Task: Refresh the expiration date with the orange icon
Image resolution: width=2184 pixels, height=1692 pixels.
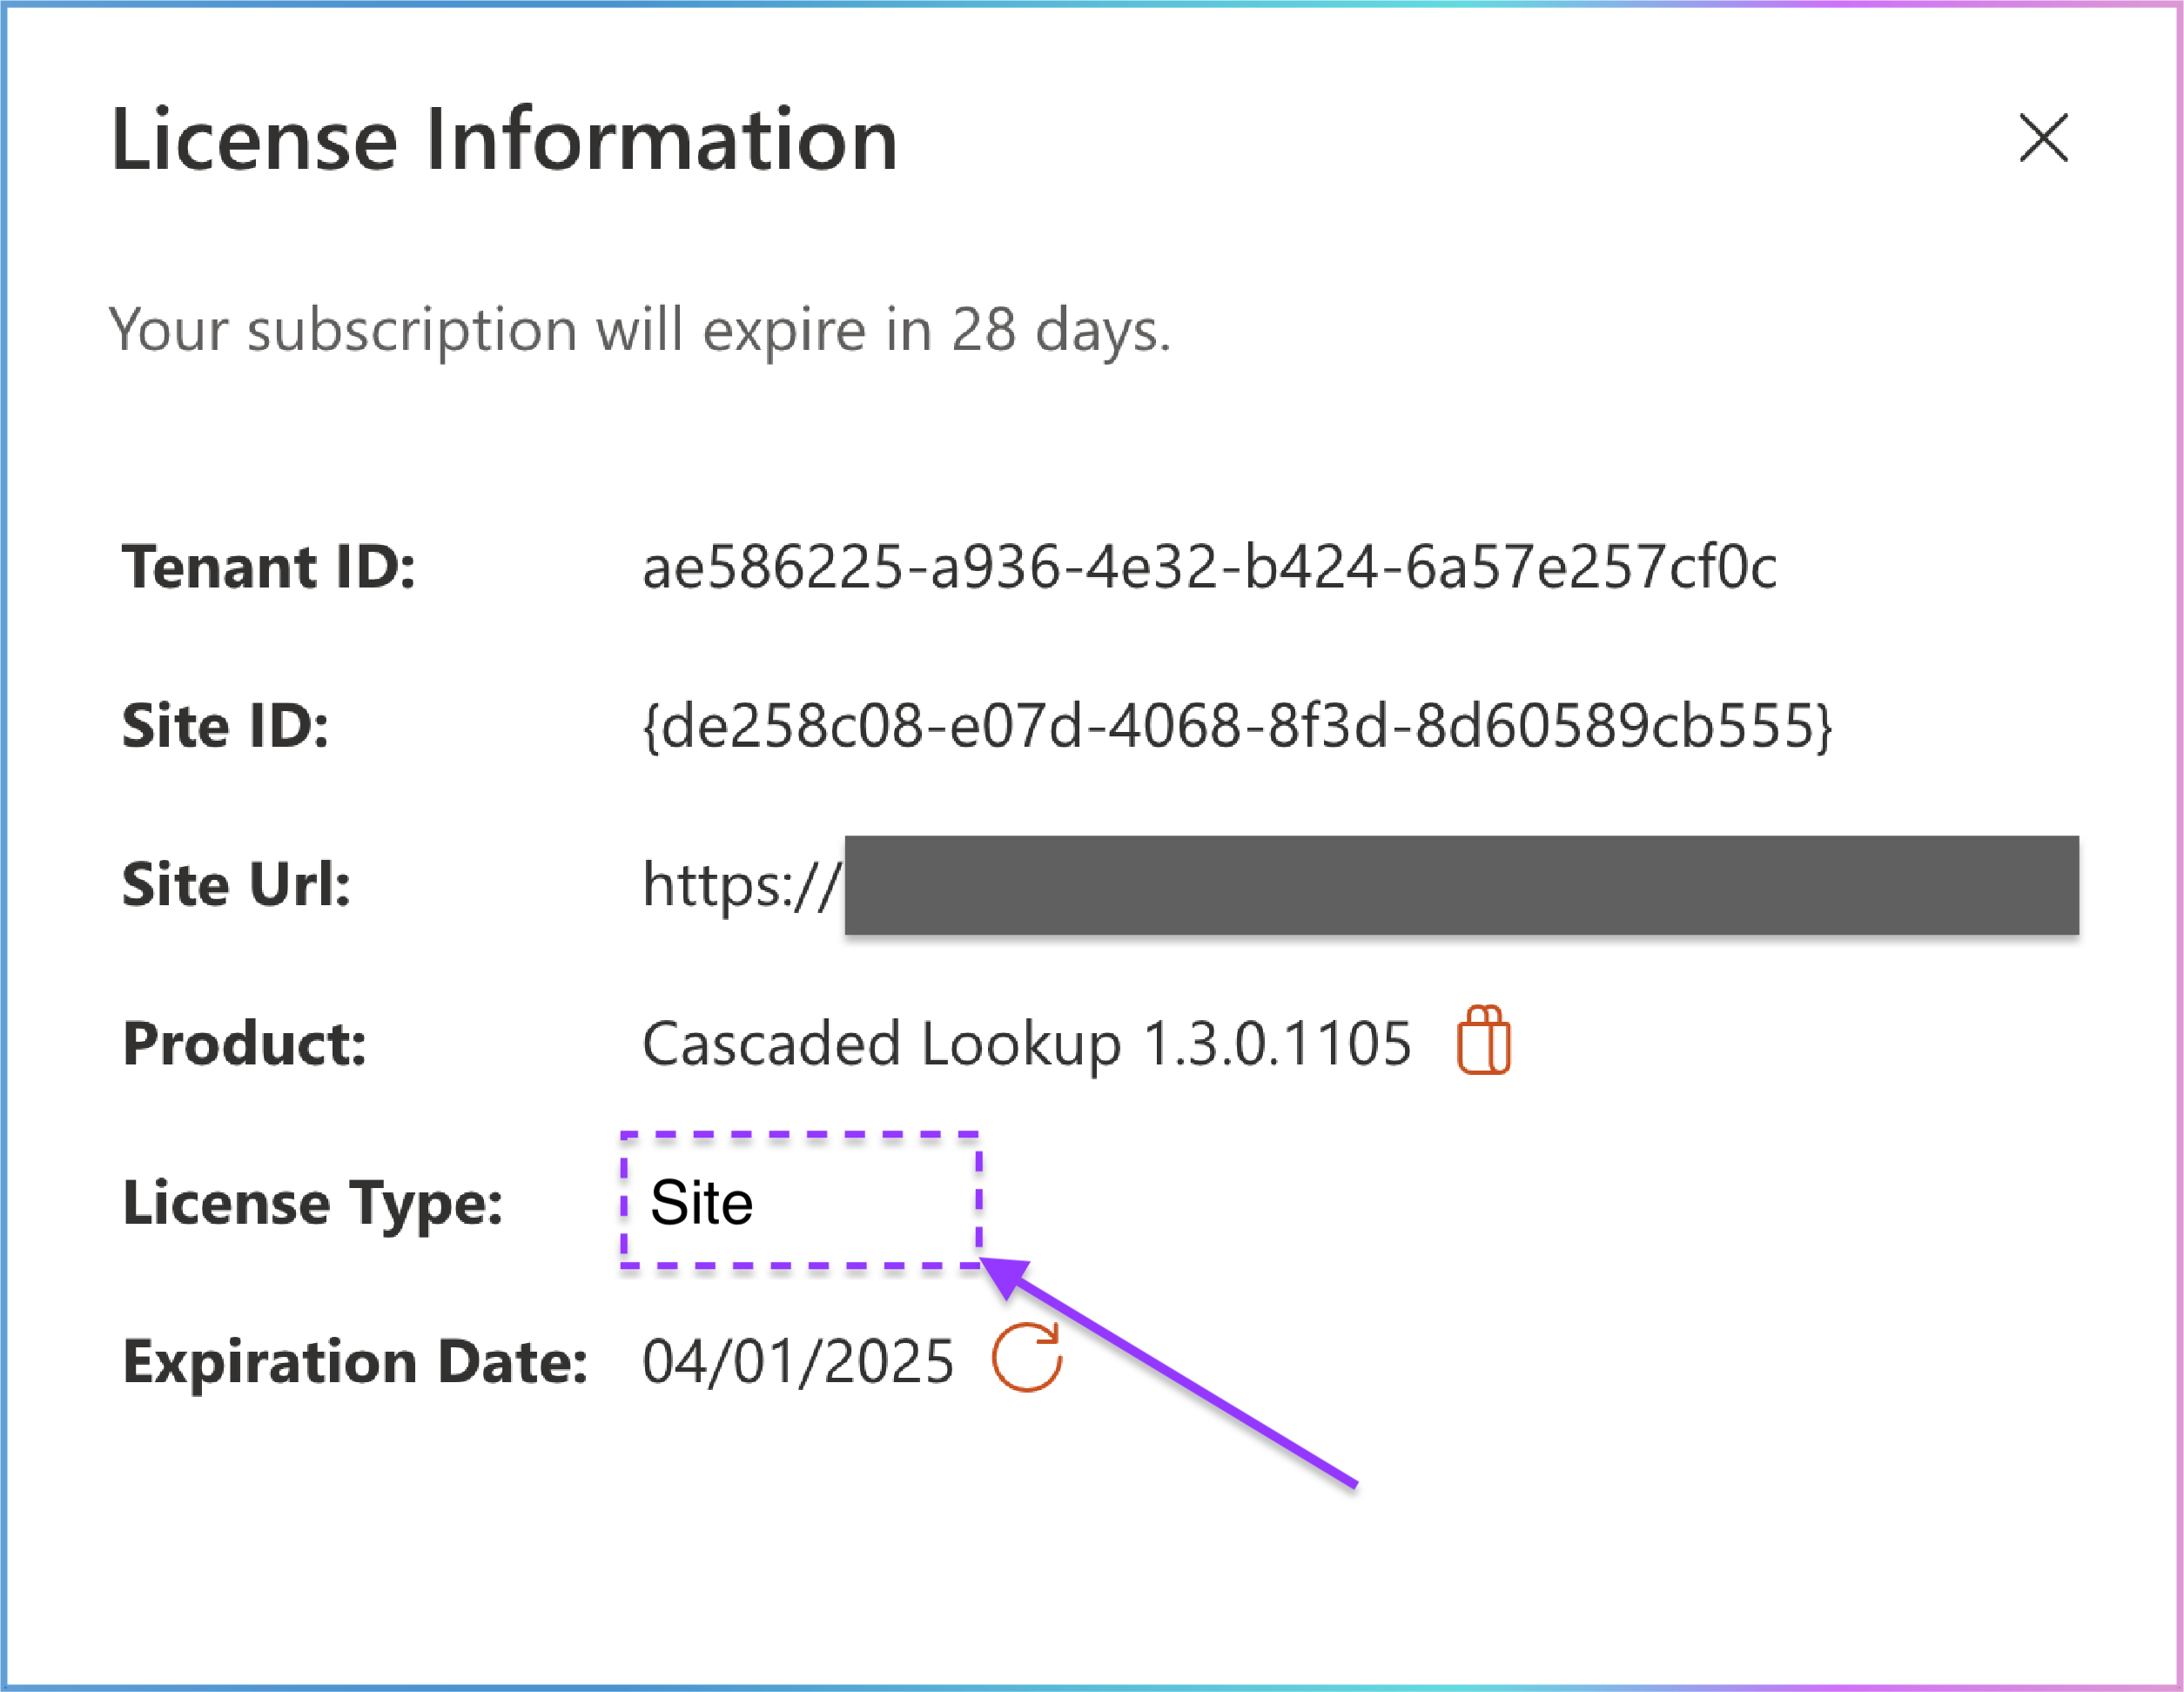Action: (x=1027, y=1357)
